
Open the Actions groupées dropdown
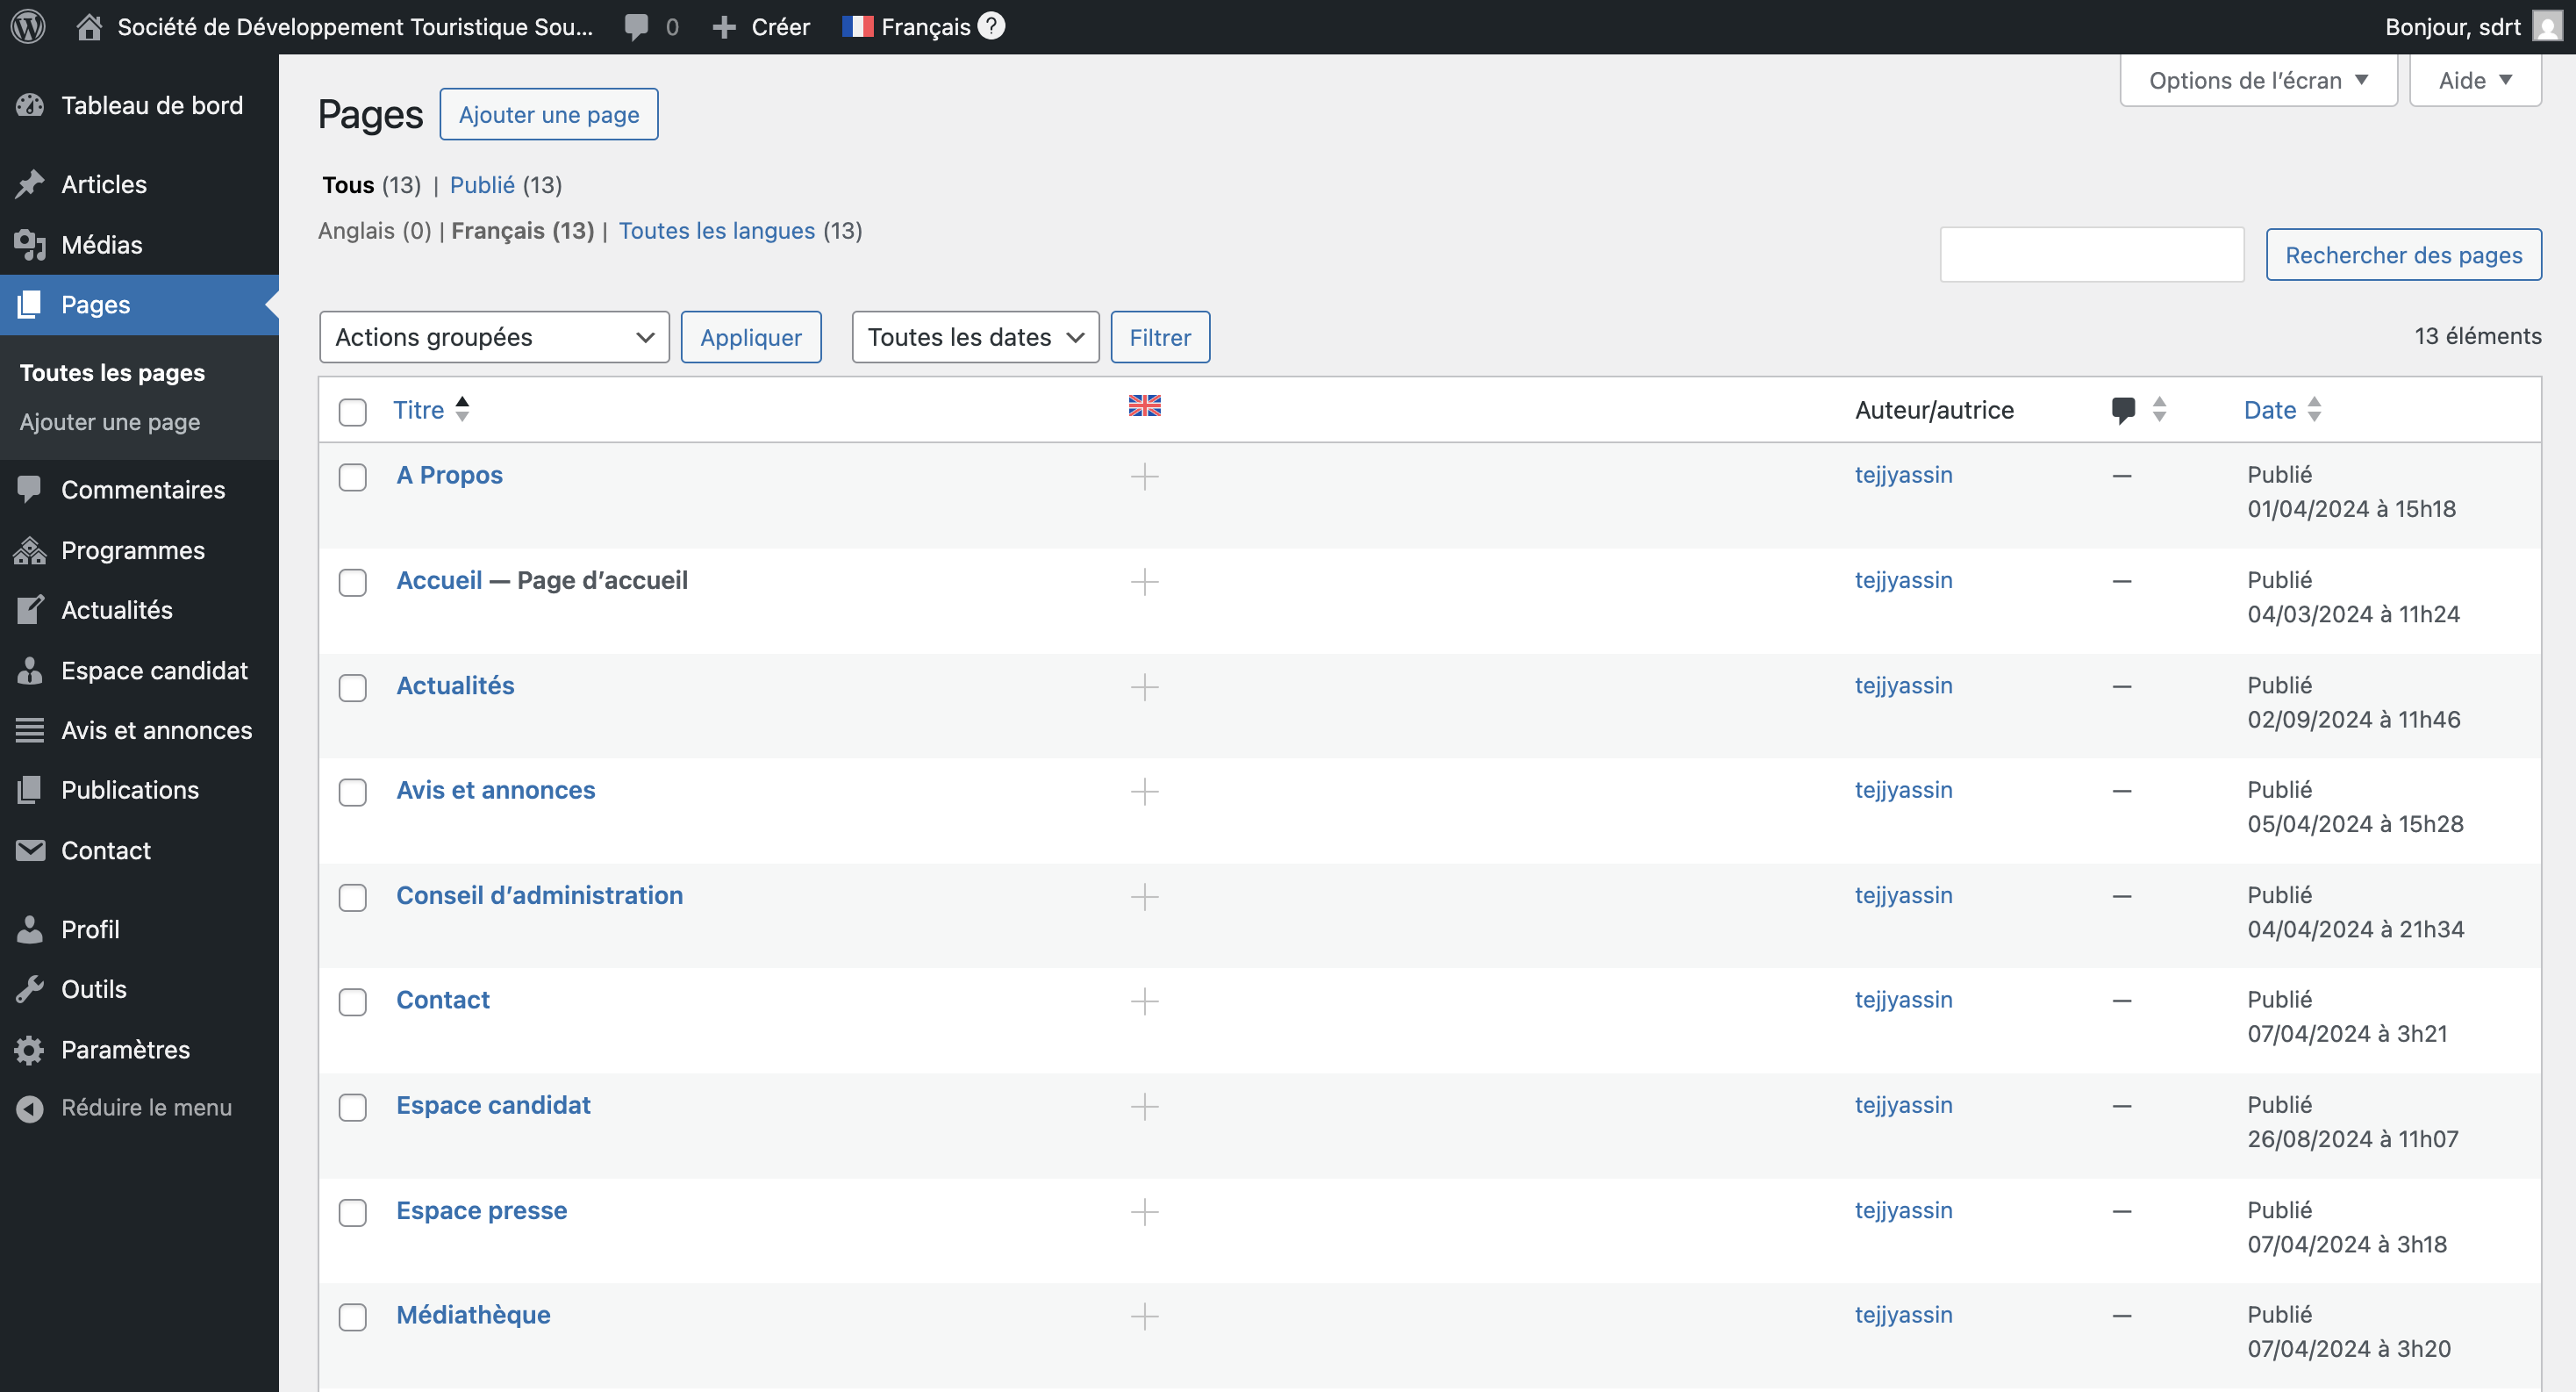[494, 337]
